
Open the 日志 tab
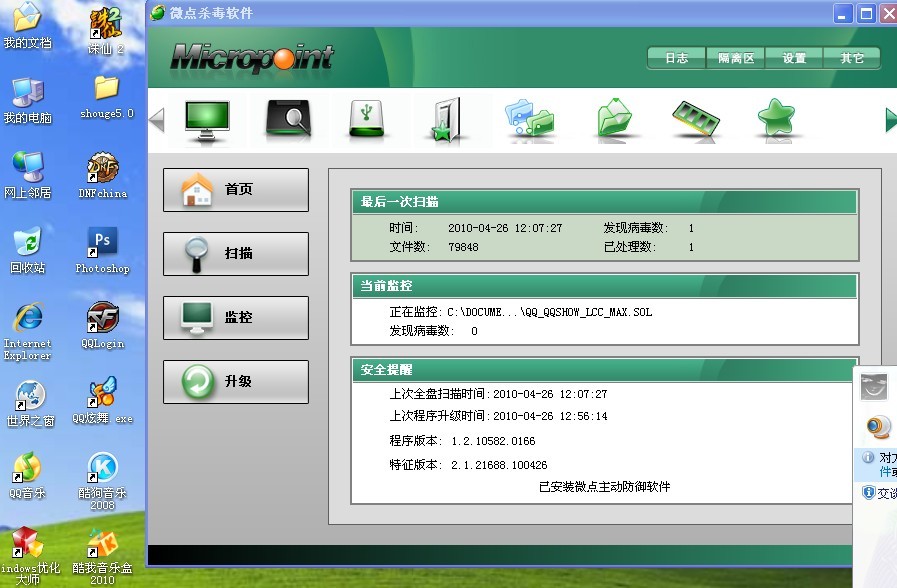[x=677, y=58]
